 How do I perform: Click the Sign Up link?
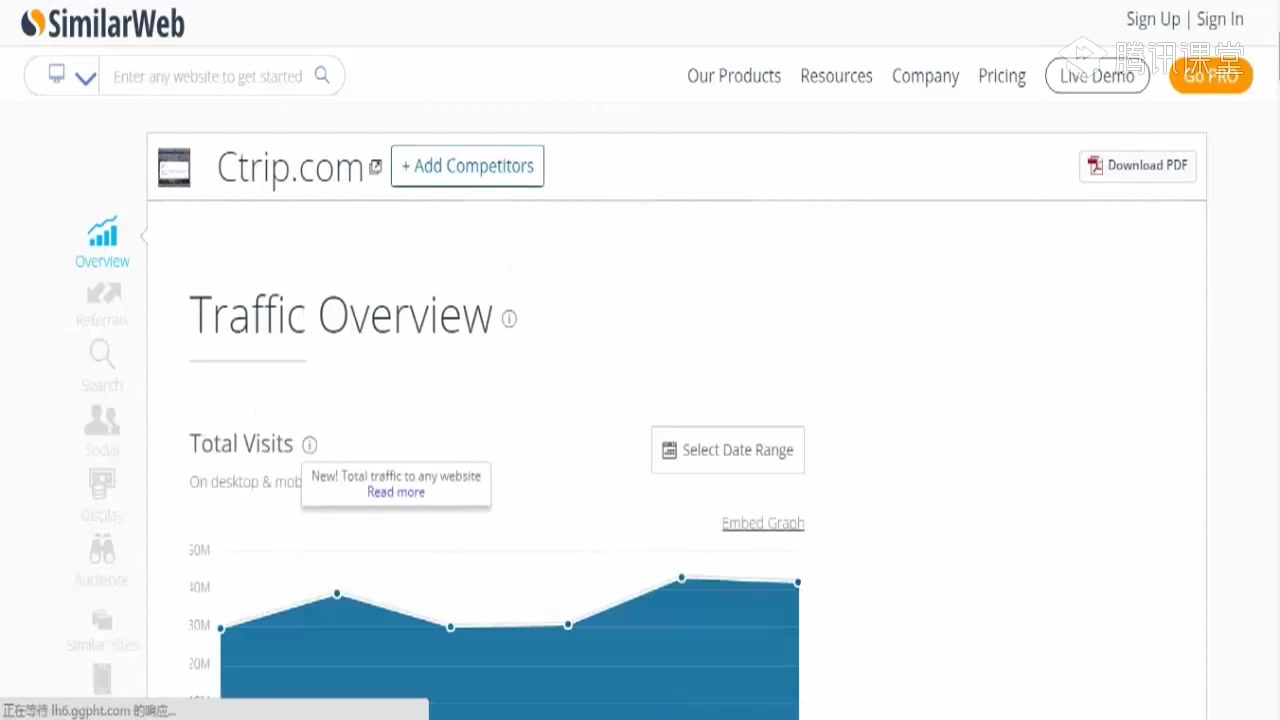[1153, 19]
